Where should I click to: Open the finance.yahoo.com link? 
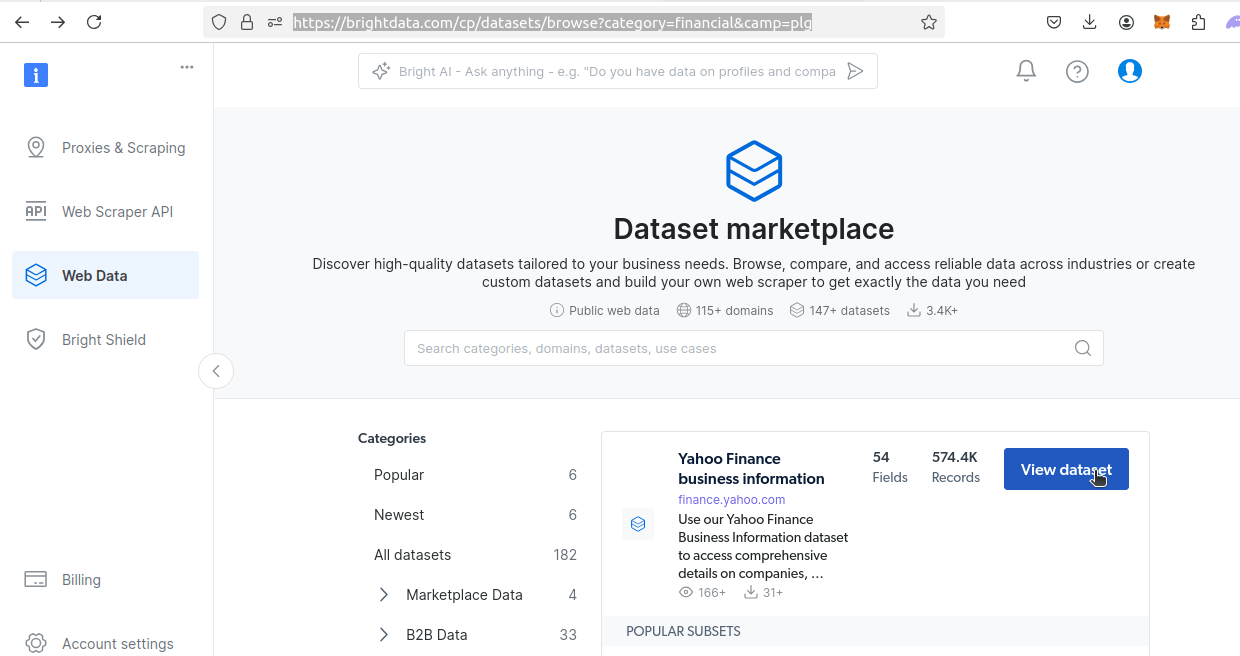pyautogui.click(x=731, y=499)
